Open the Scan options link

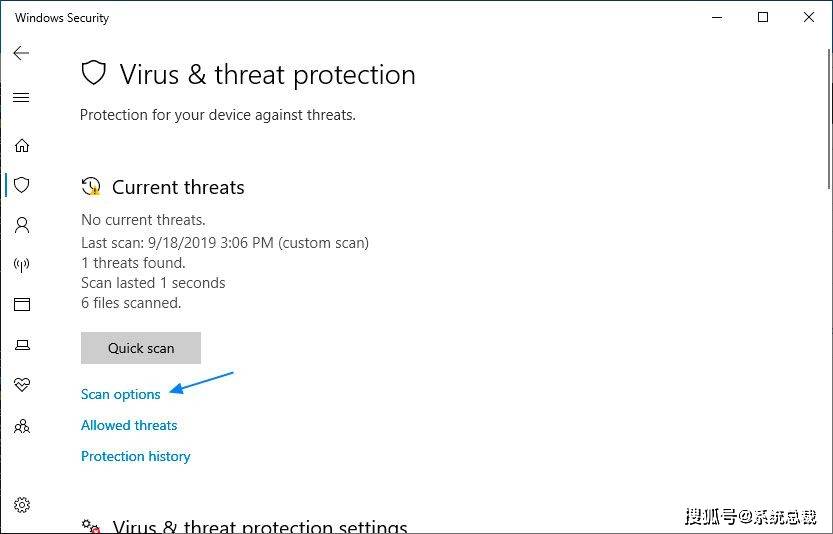pyautogui.click(x=121, y=394)
